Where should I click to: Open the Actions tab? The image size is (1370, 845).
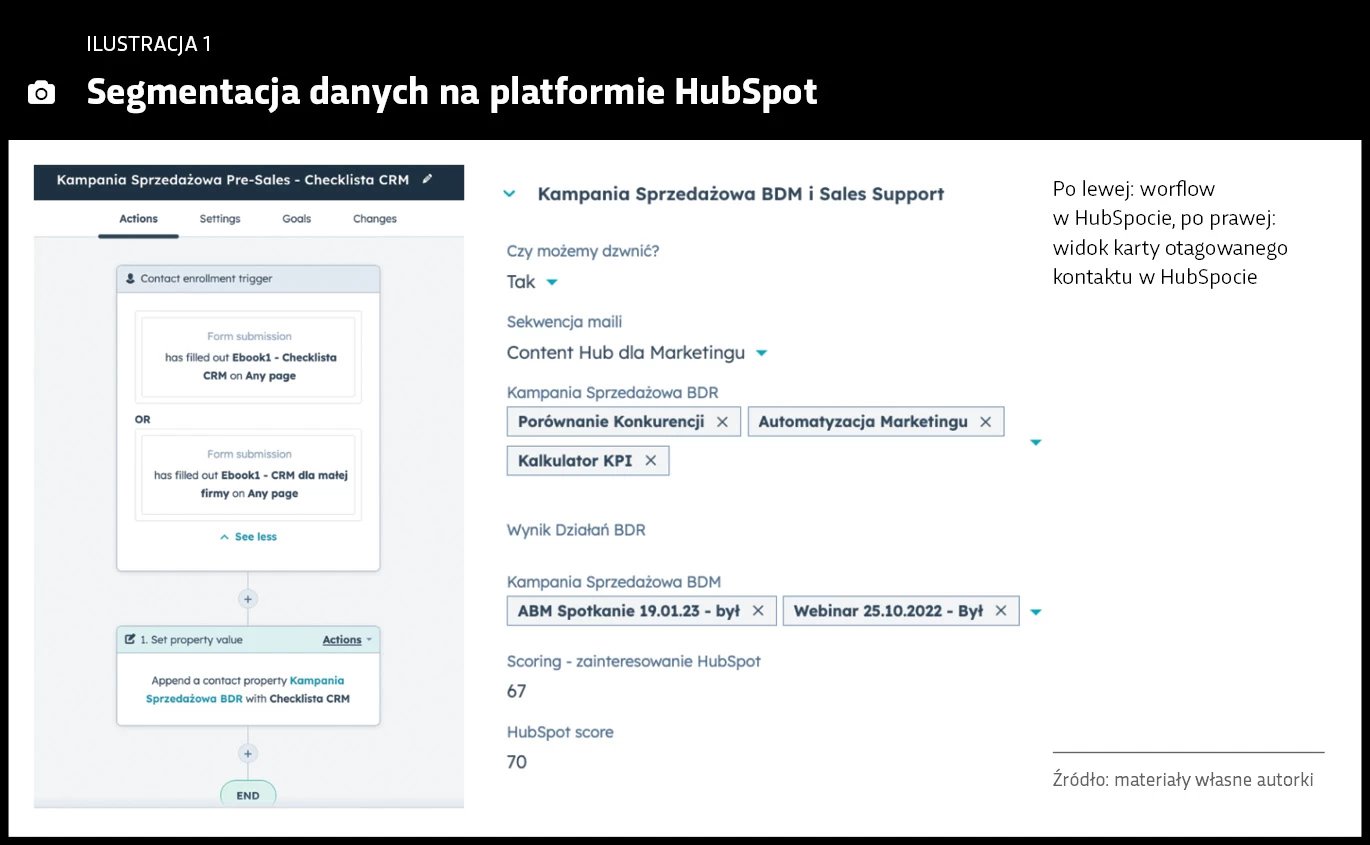tap(138, 219)
